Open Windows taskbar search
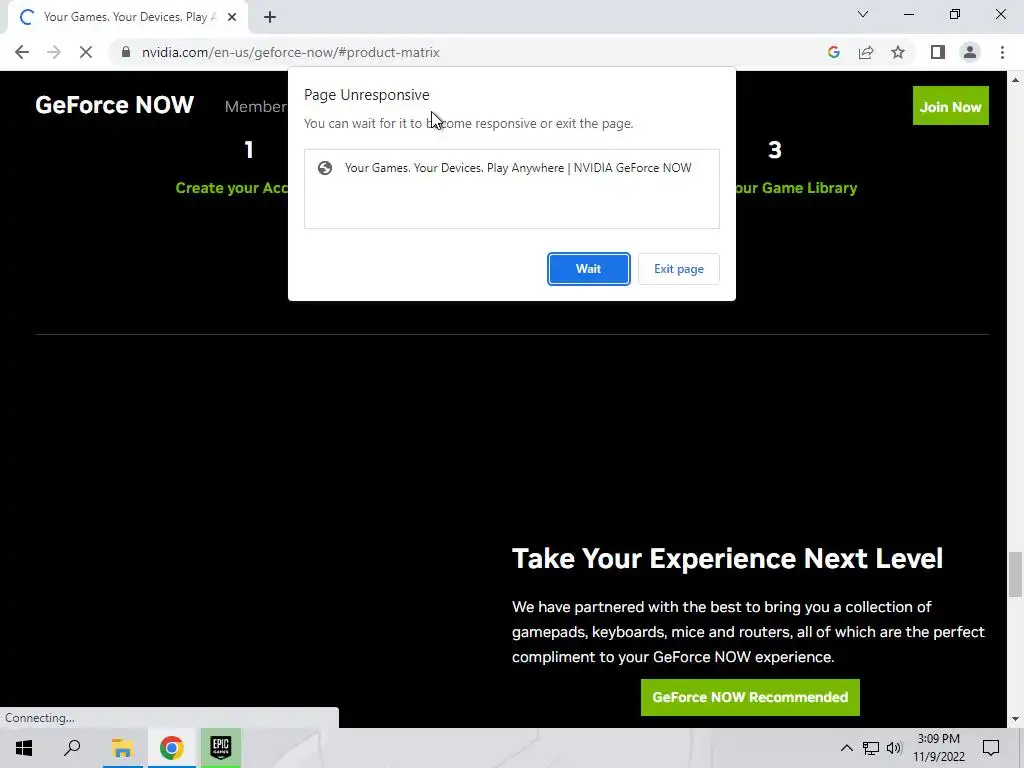 [72, 748]
